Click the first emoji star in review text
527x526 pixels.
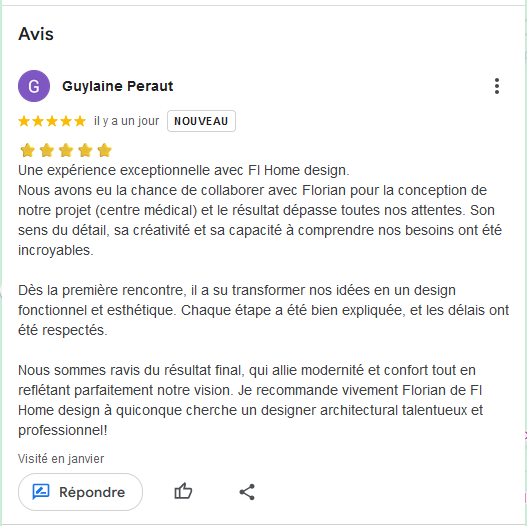[x=28, y=150]
